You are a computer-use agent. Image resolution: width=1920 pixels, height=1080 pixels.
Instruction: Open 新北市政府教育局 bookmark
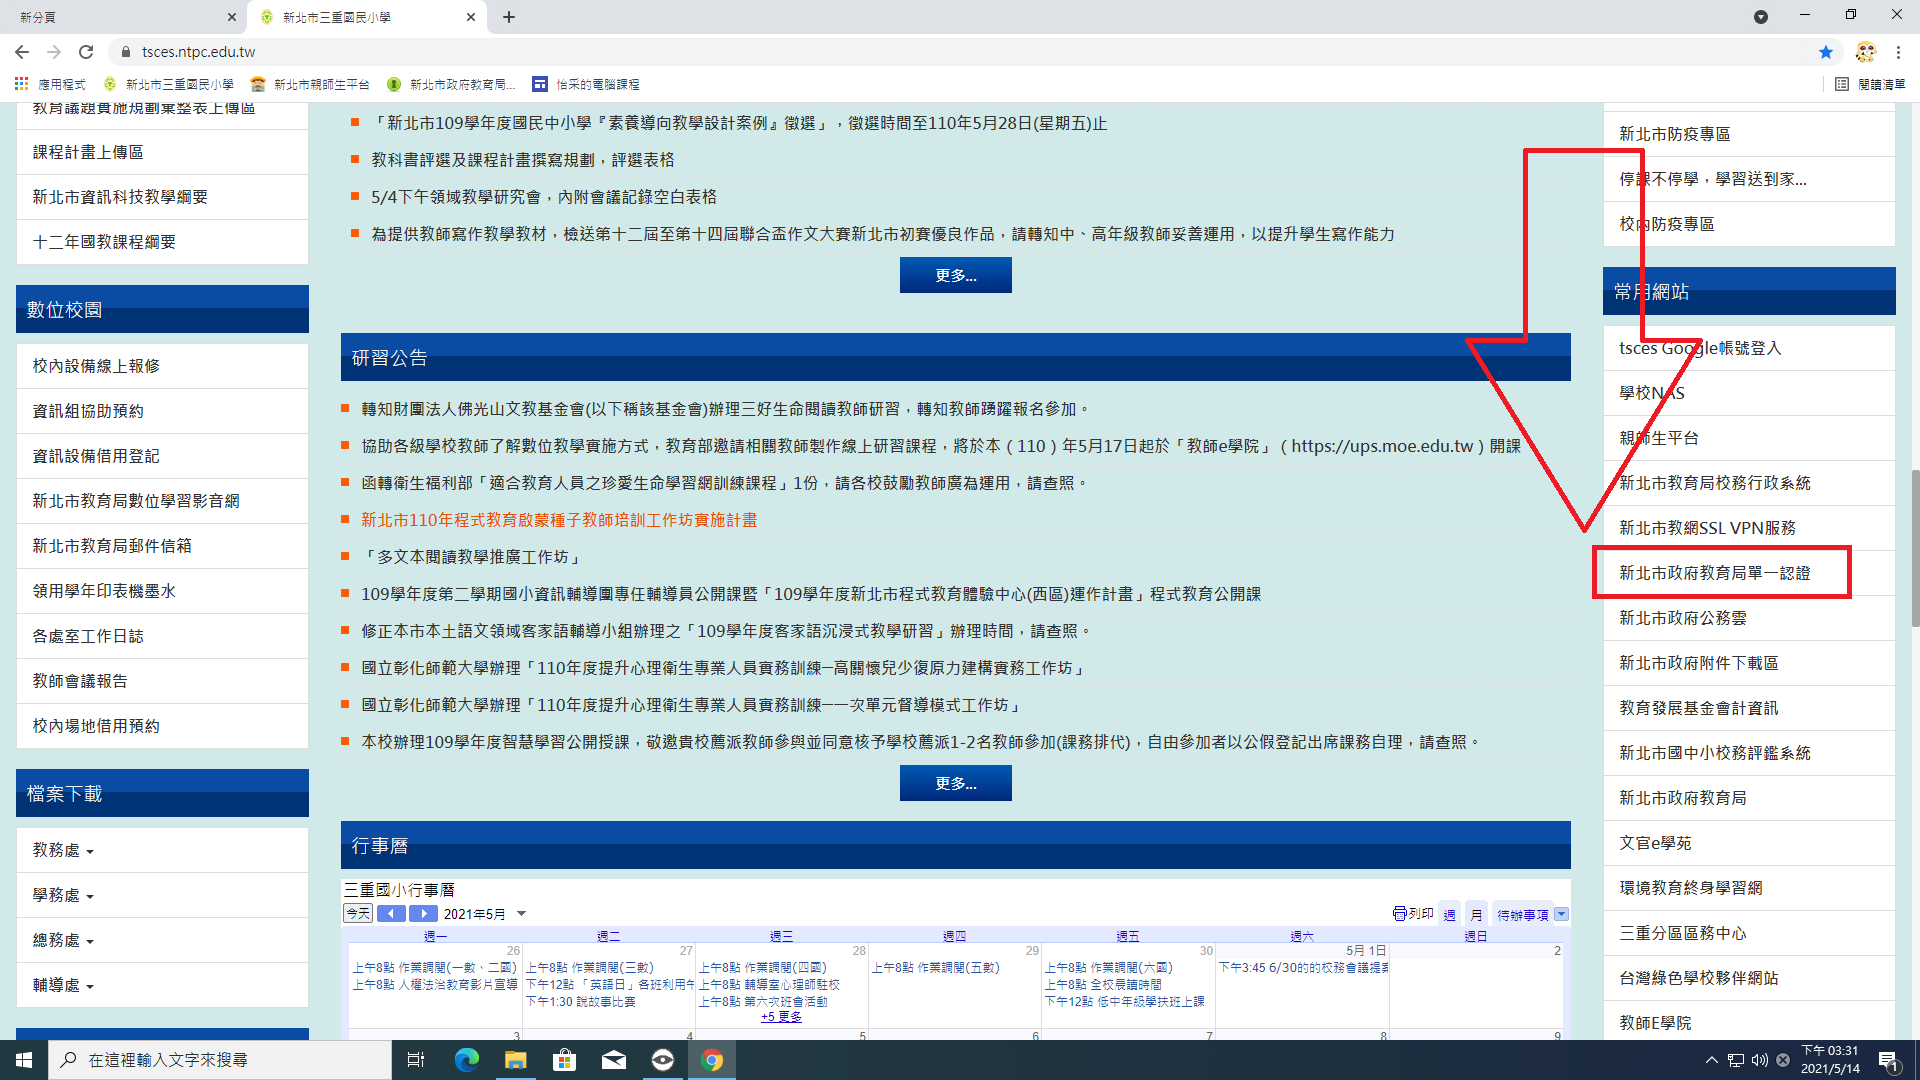[x=451, y=84]
